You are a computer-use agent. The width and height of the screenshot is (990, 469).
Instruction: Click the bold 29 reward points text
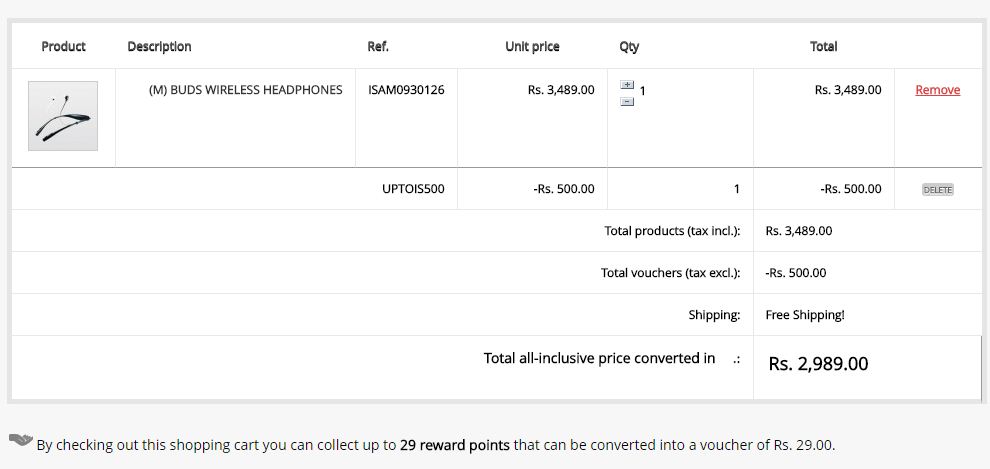point(454,445)
